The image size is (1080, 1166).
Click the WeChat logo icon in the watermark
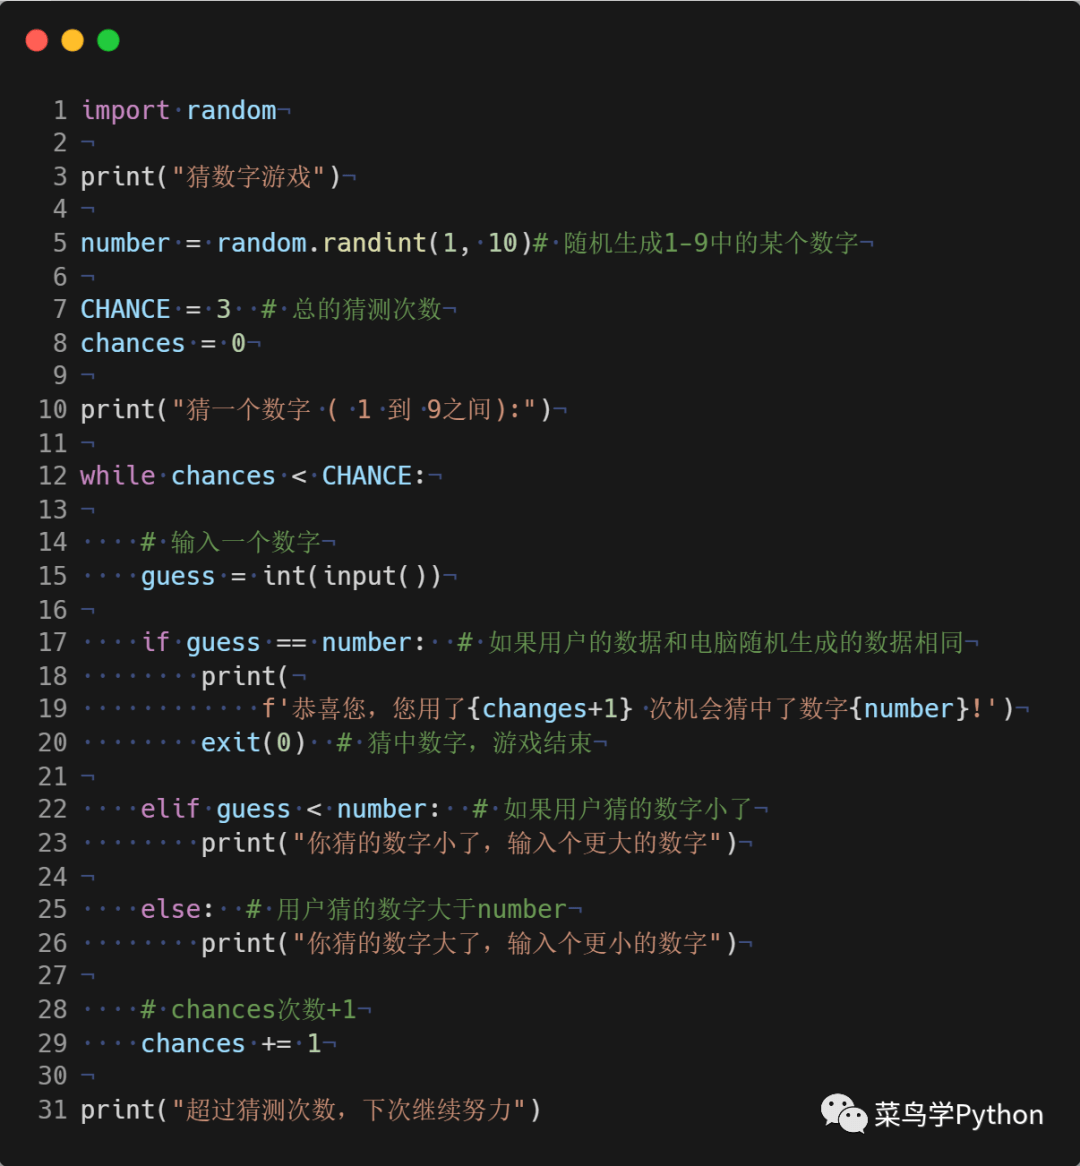(843, 1113)
